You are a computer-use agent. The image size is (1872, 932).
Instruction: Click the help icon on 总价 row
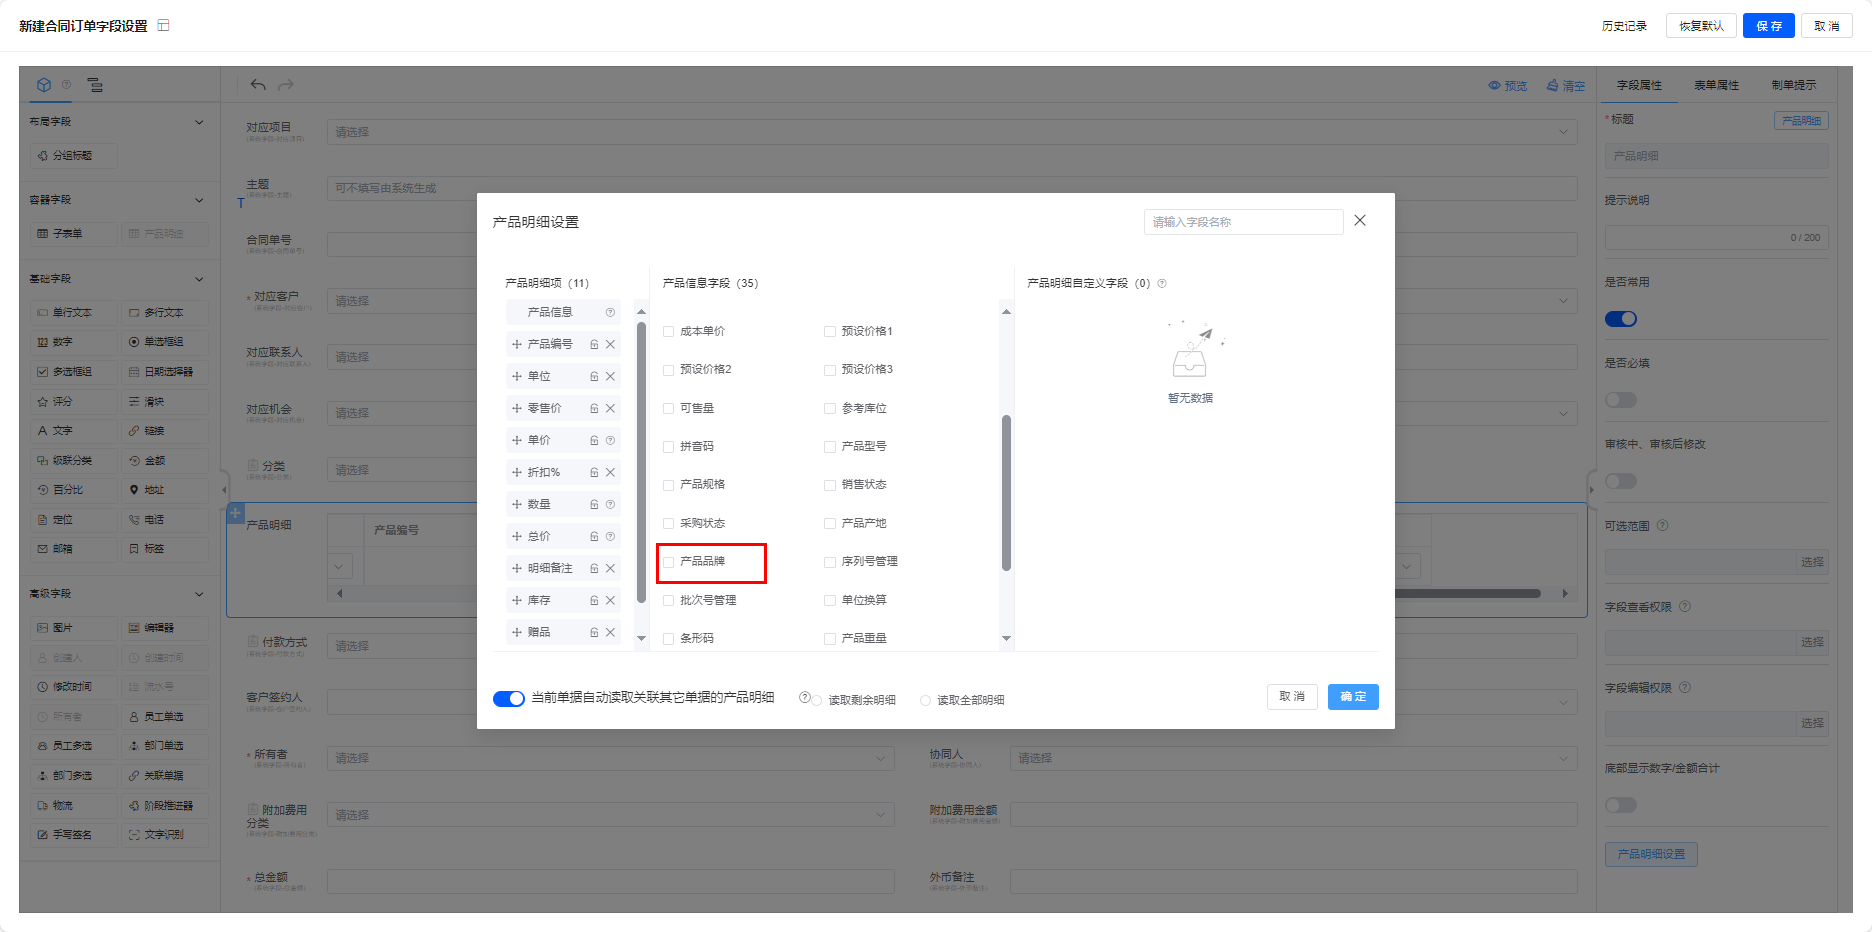coord(610,536)
